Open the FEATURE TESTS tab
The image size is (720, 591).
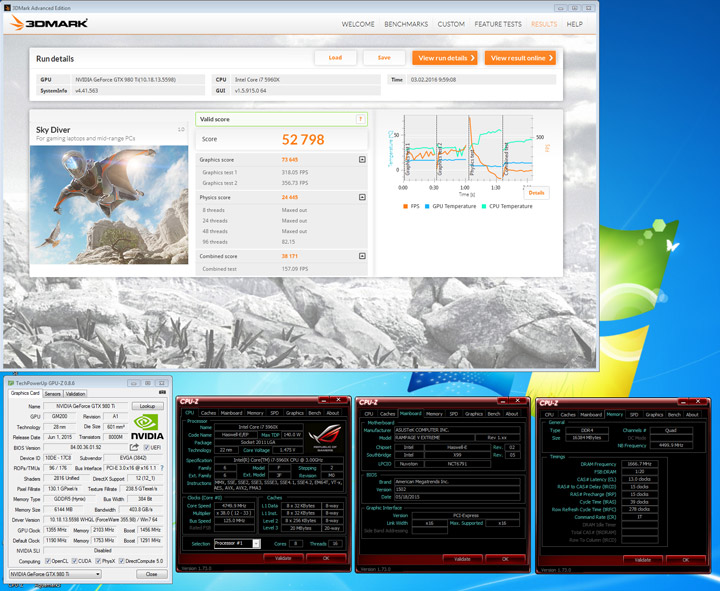coord(498,24)
